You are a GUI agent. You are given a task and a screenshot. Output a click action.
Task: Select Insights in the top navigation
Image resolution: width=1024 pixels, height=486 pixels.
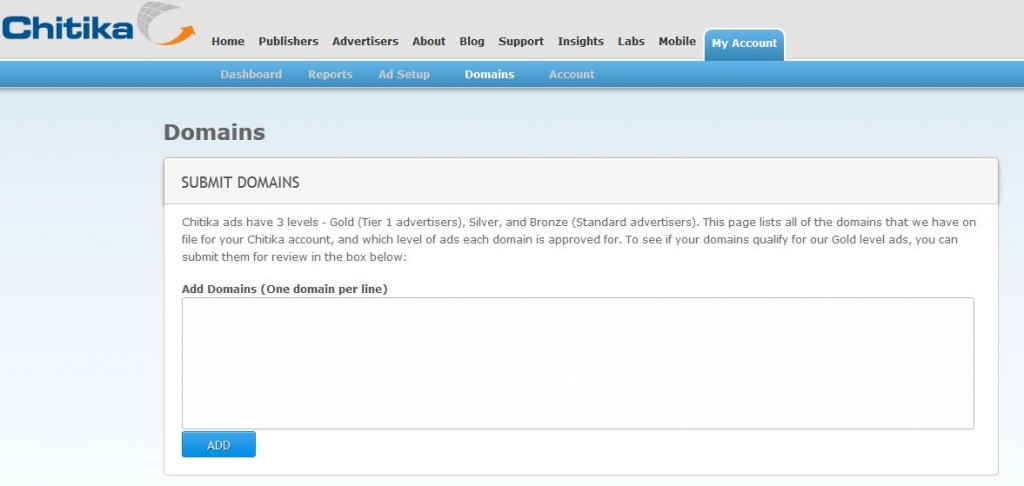[581, 42]
